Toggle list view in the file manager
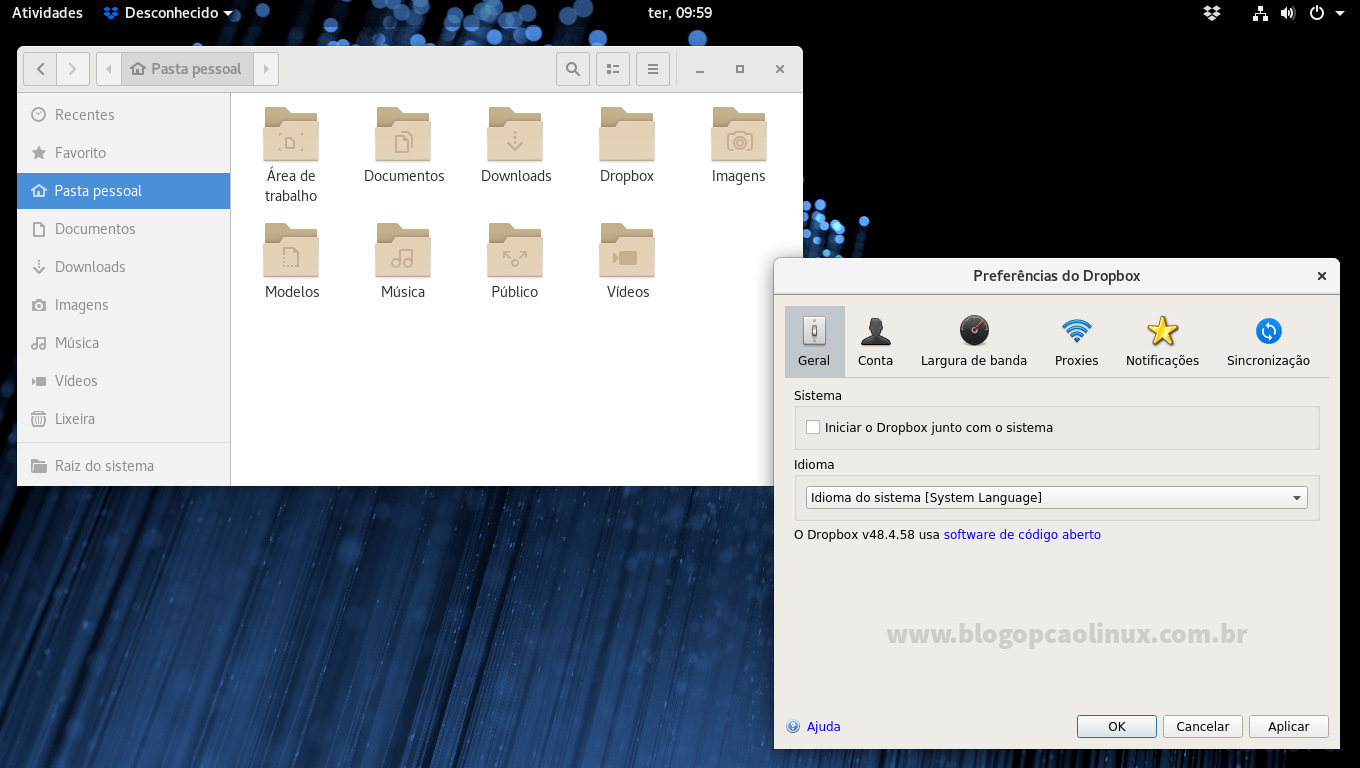The image size is (1360, 768). tap(613, 69)
